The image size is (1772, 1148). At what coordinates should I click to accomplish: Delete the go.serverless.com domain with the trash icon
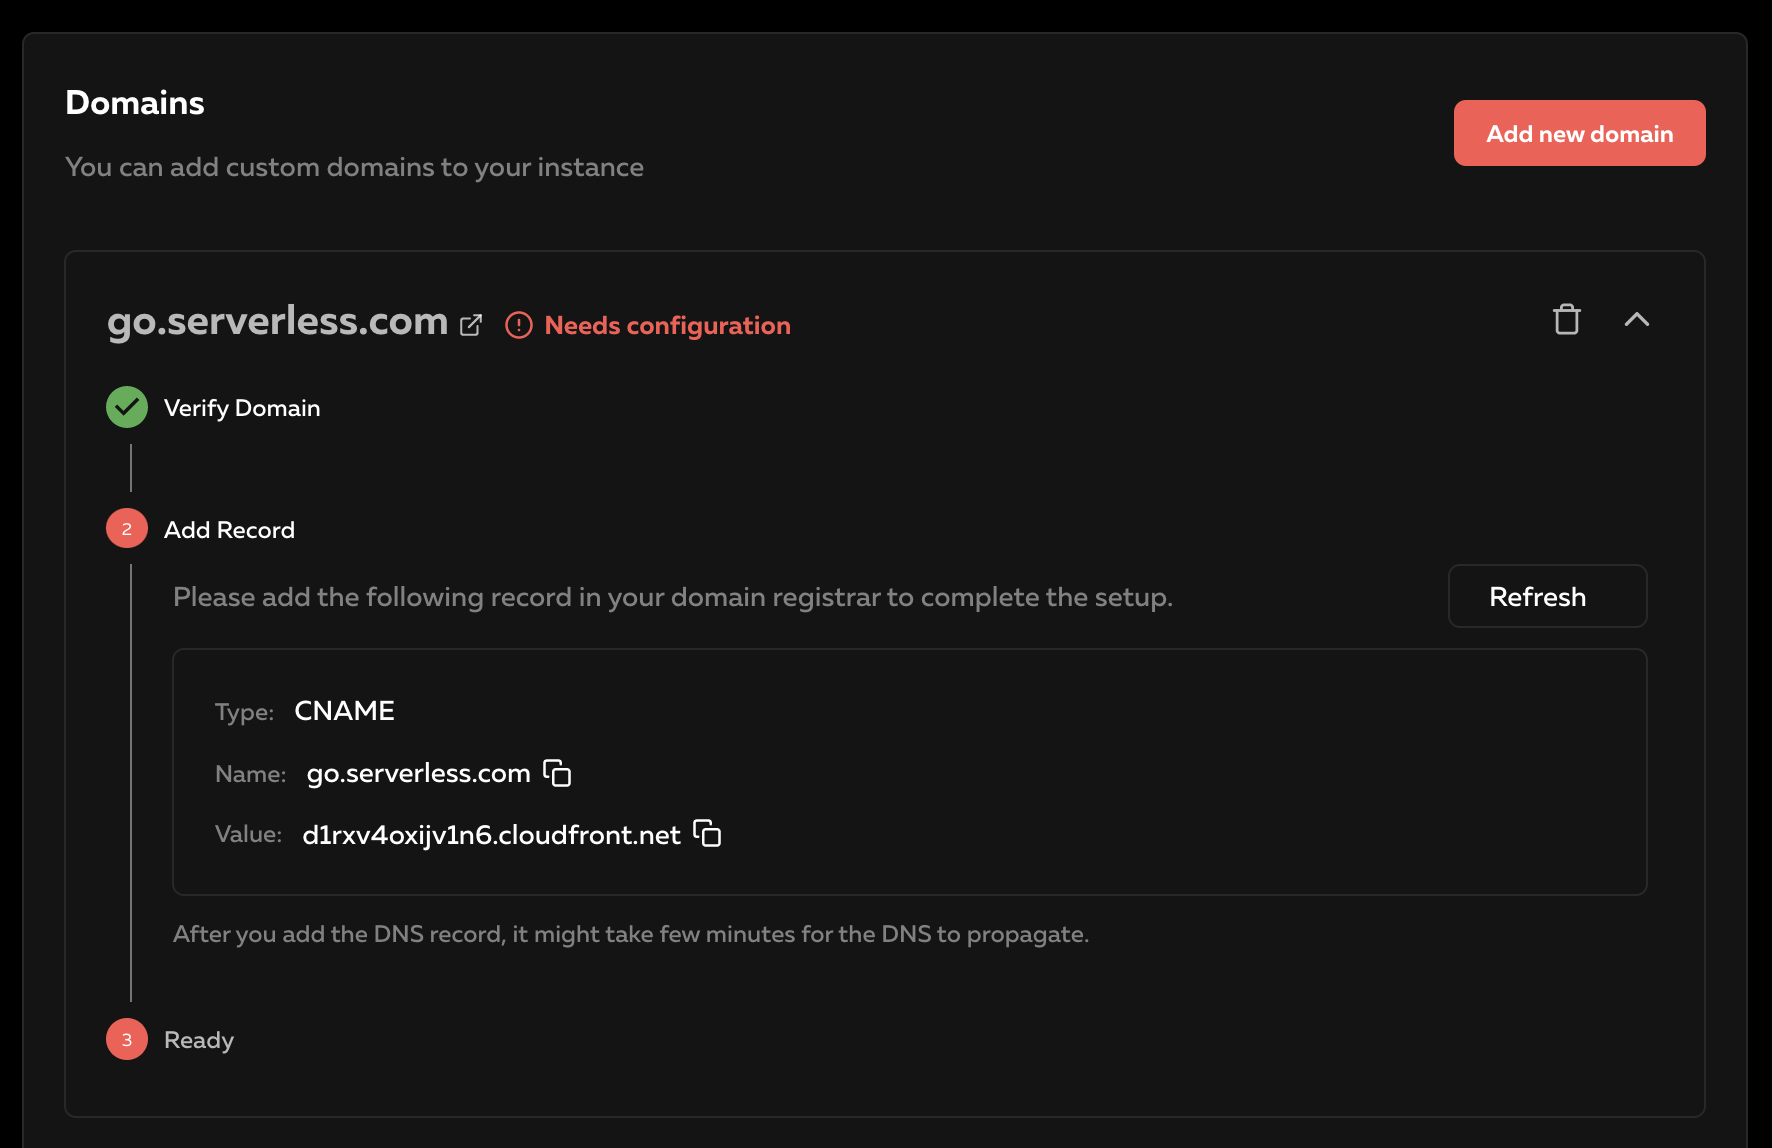click(1566, 320)
